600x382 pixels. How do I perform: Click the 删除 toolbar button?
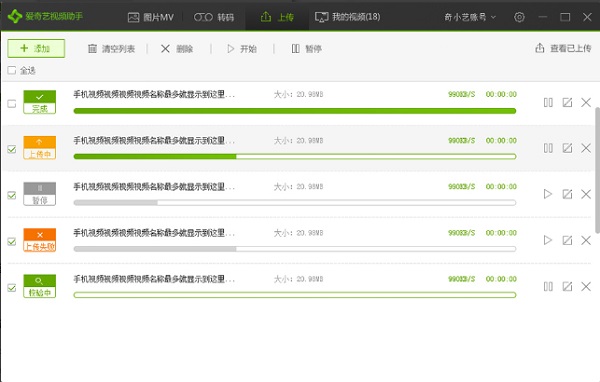point(177,49)
